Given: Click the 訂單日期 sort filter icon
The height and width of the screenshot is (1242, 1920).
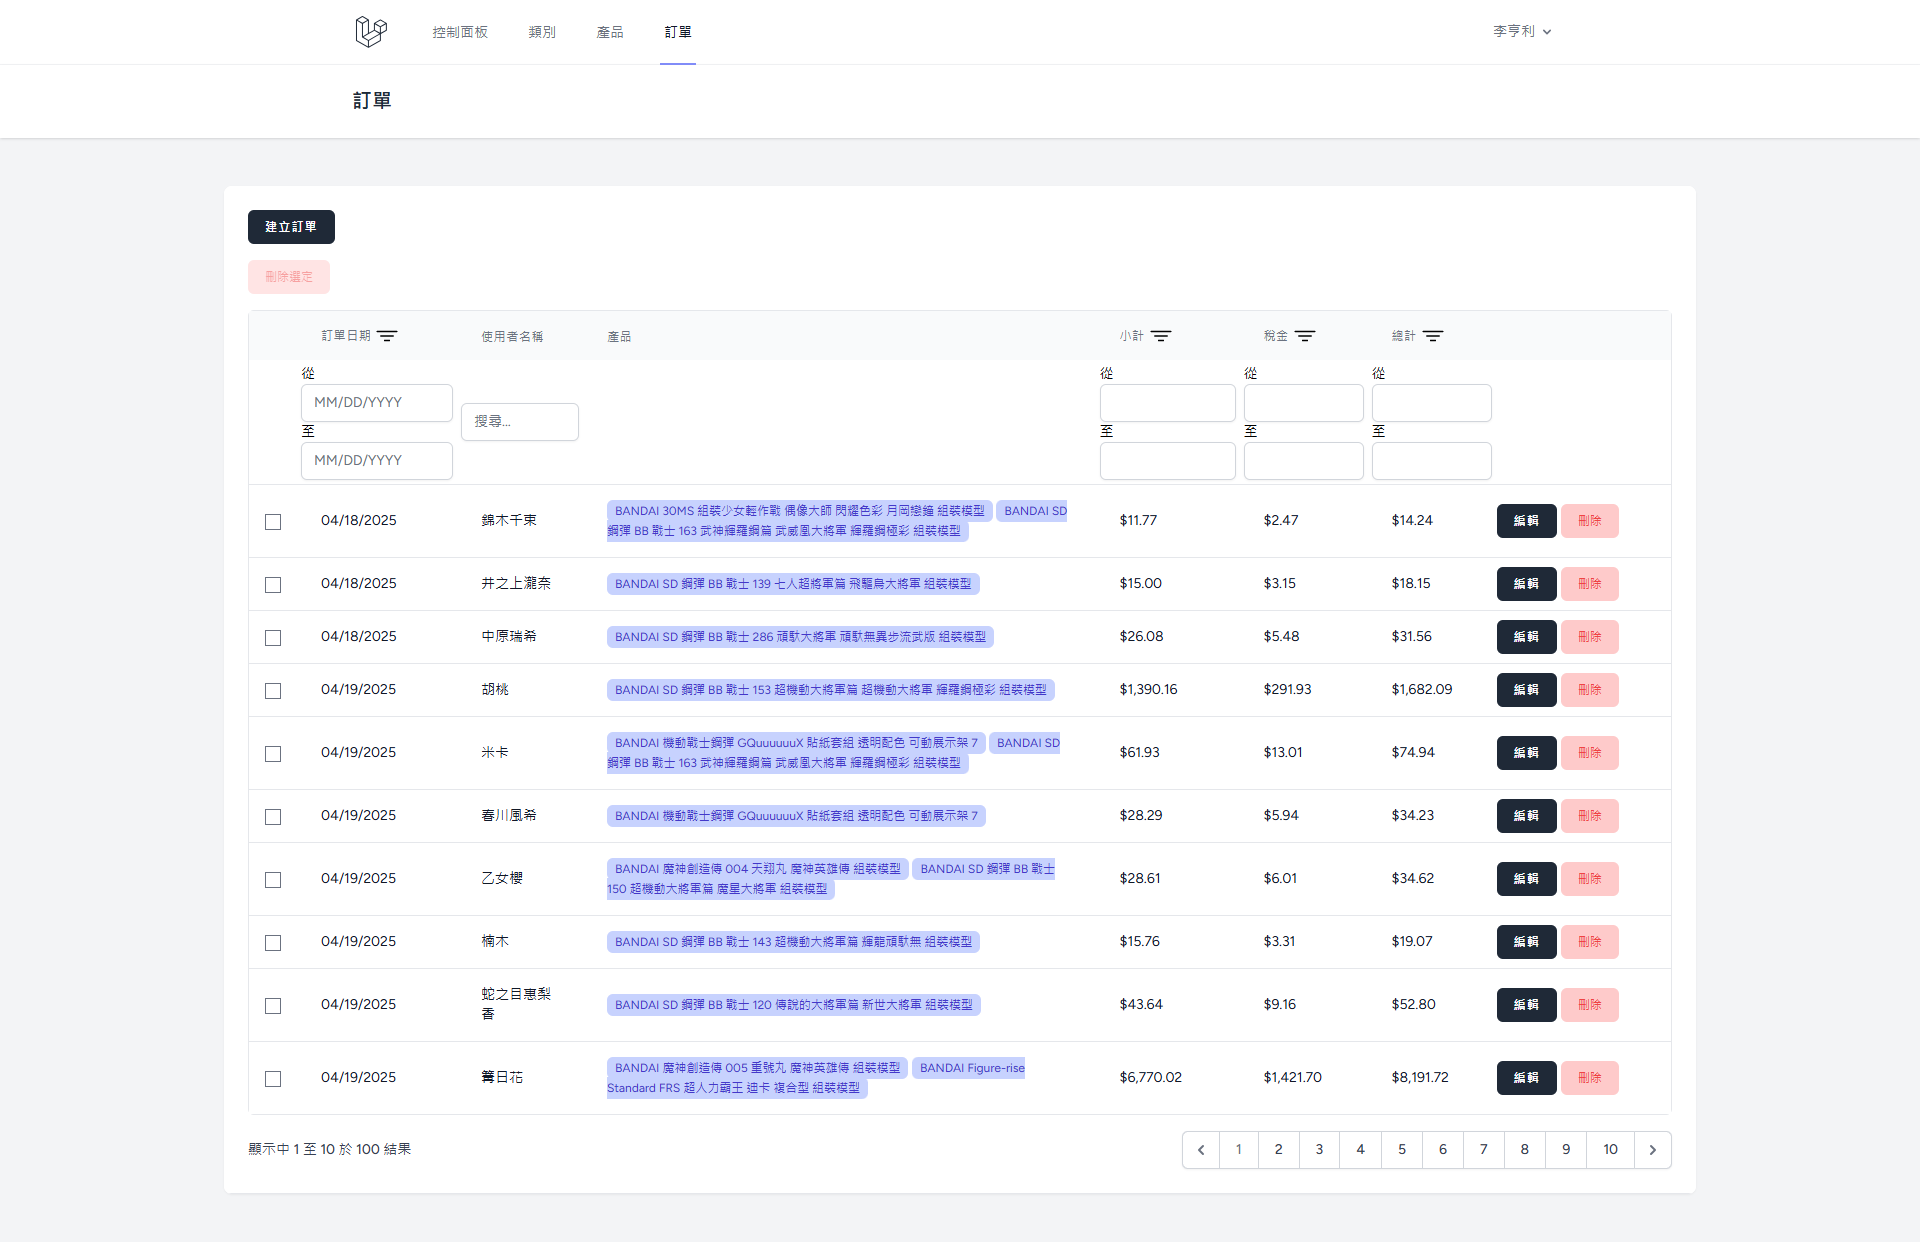Looking at the screenshot, I should 387,336.
